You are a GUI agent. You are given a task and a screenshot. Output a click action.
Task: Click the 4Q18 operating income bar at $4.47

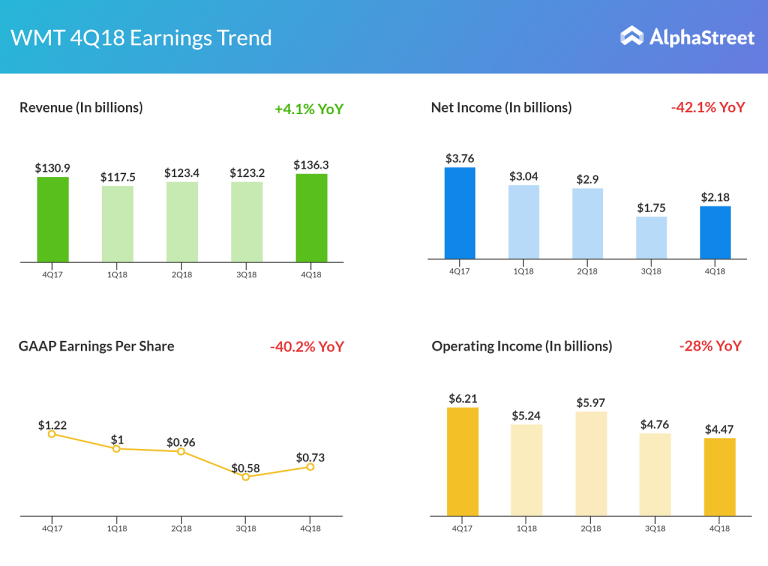coord(719,476)
